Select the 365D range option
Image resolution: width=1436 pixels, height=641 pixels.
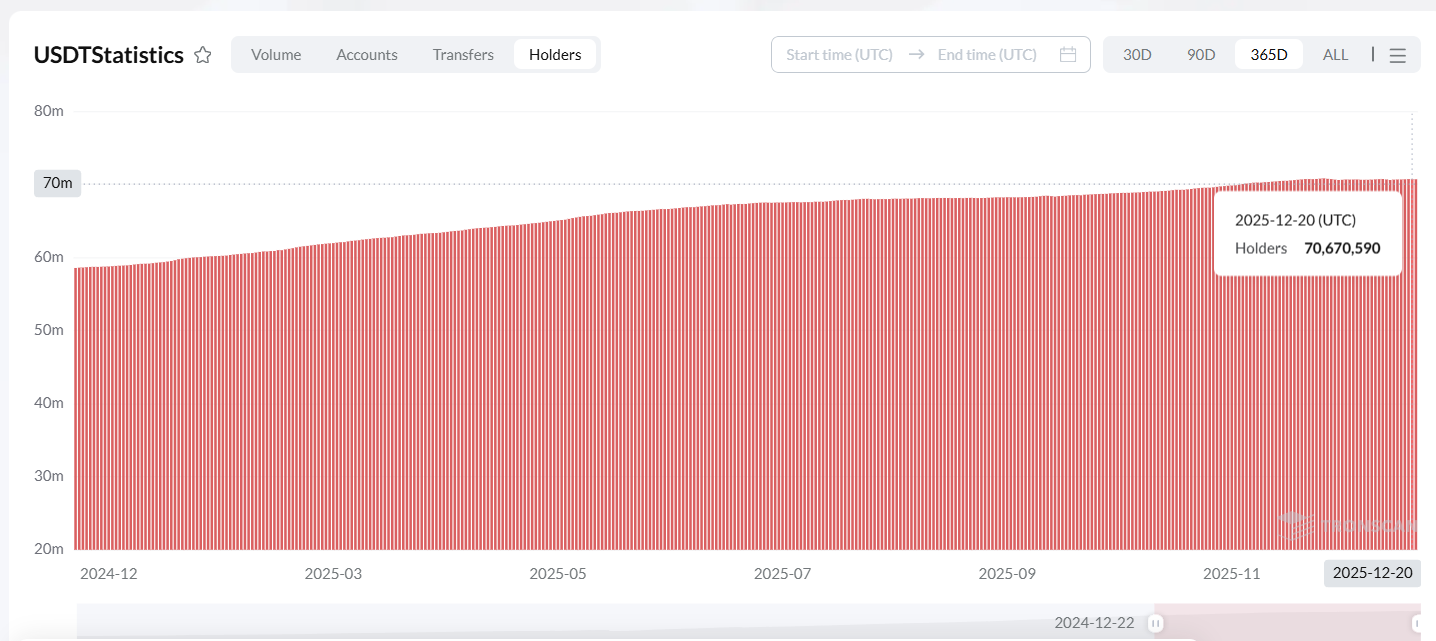click(1268, 55)
